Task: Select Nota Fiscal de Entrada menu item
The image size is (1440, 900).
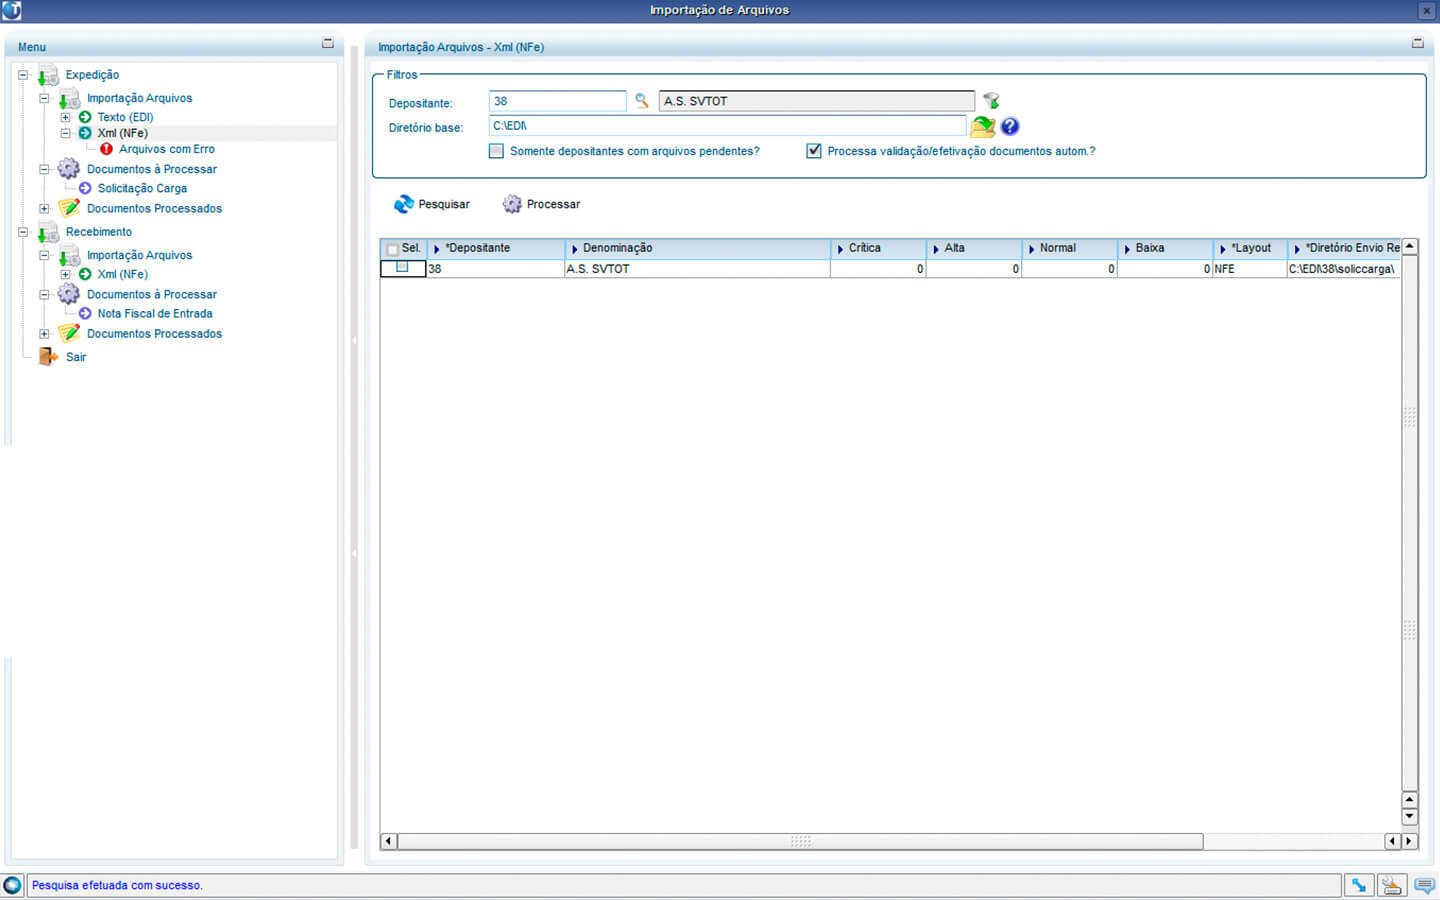Action: tap(154, 314)
